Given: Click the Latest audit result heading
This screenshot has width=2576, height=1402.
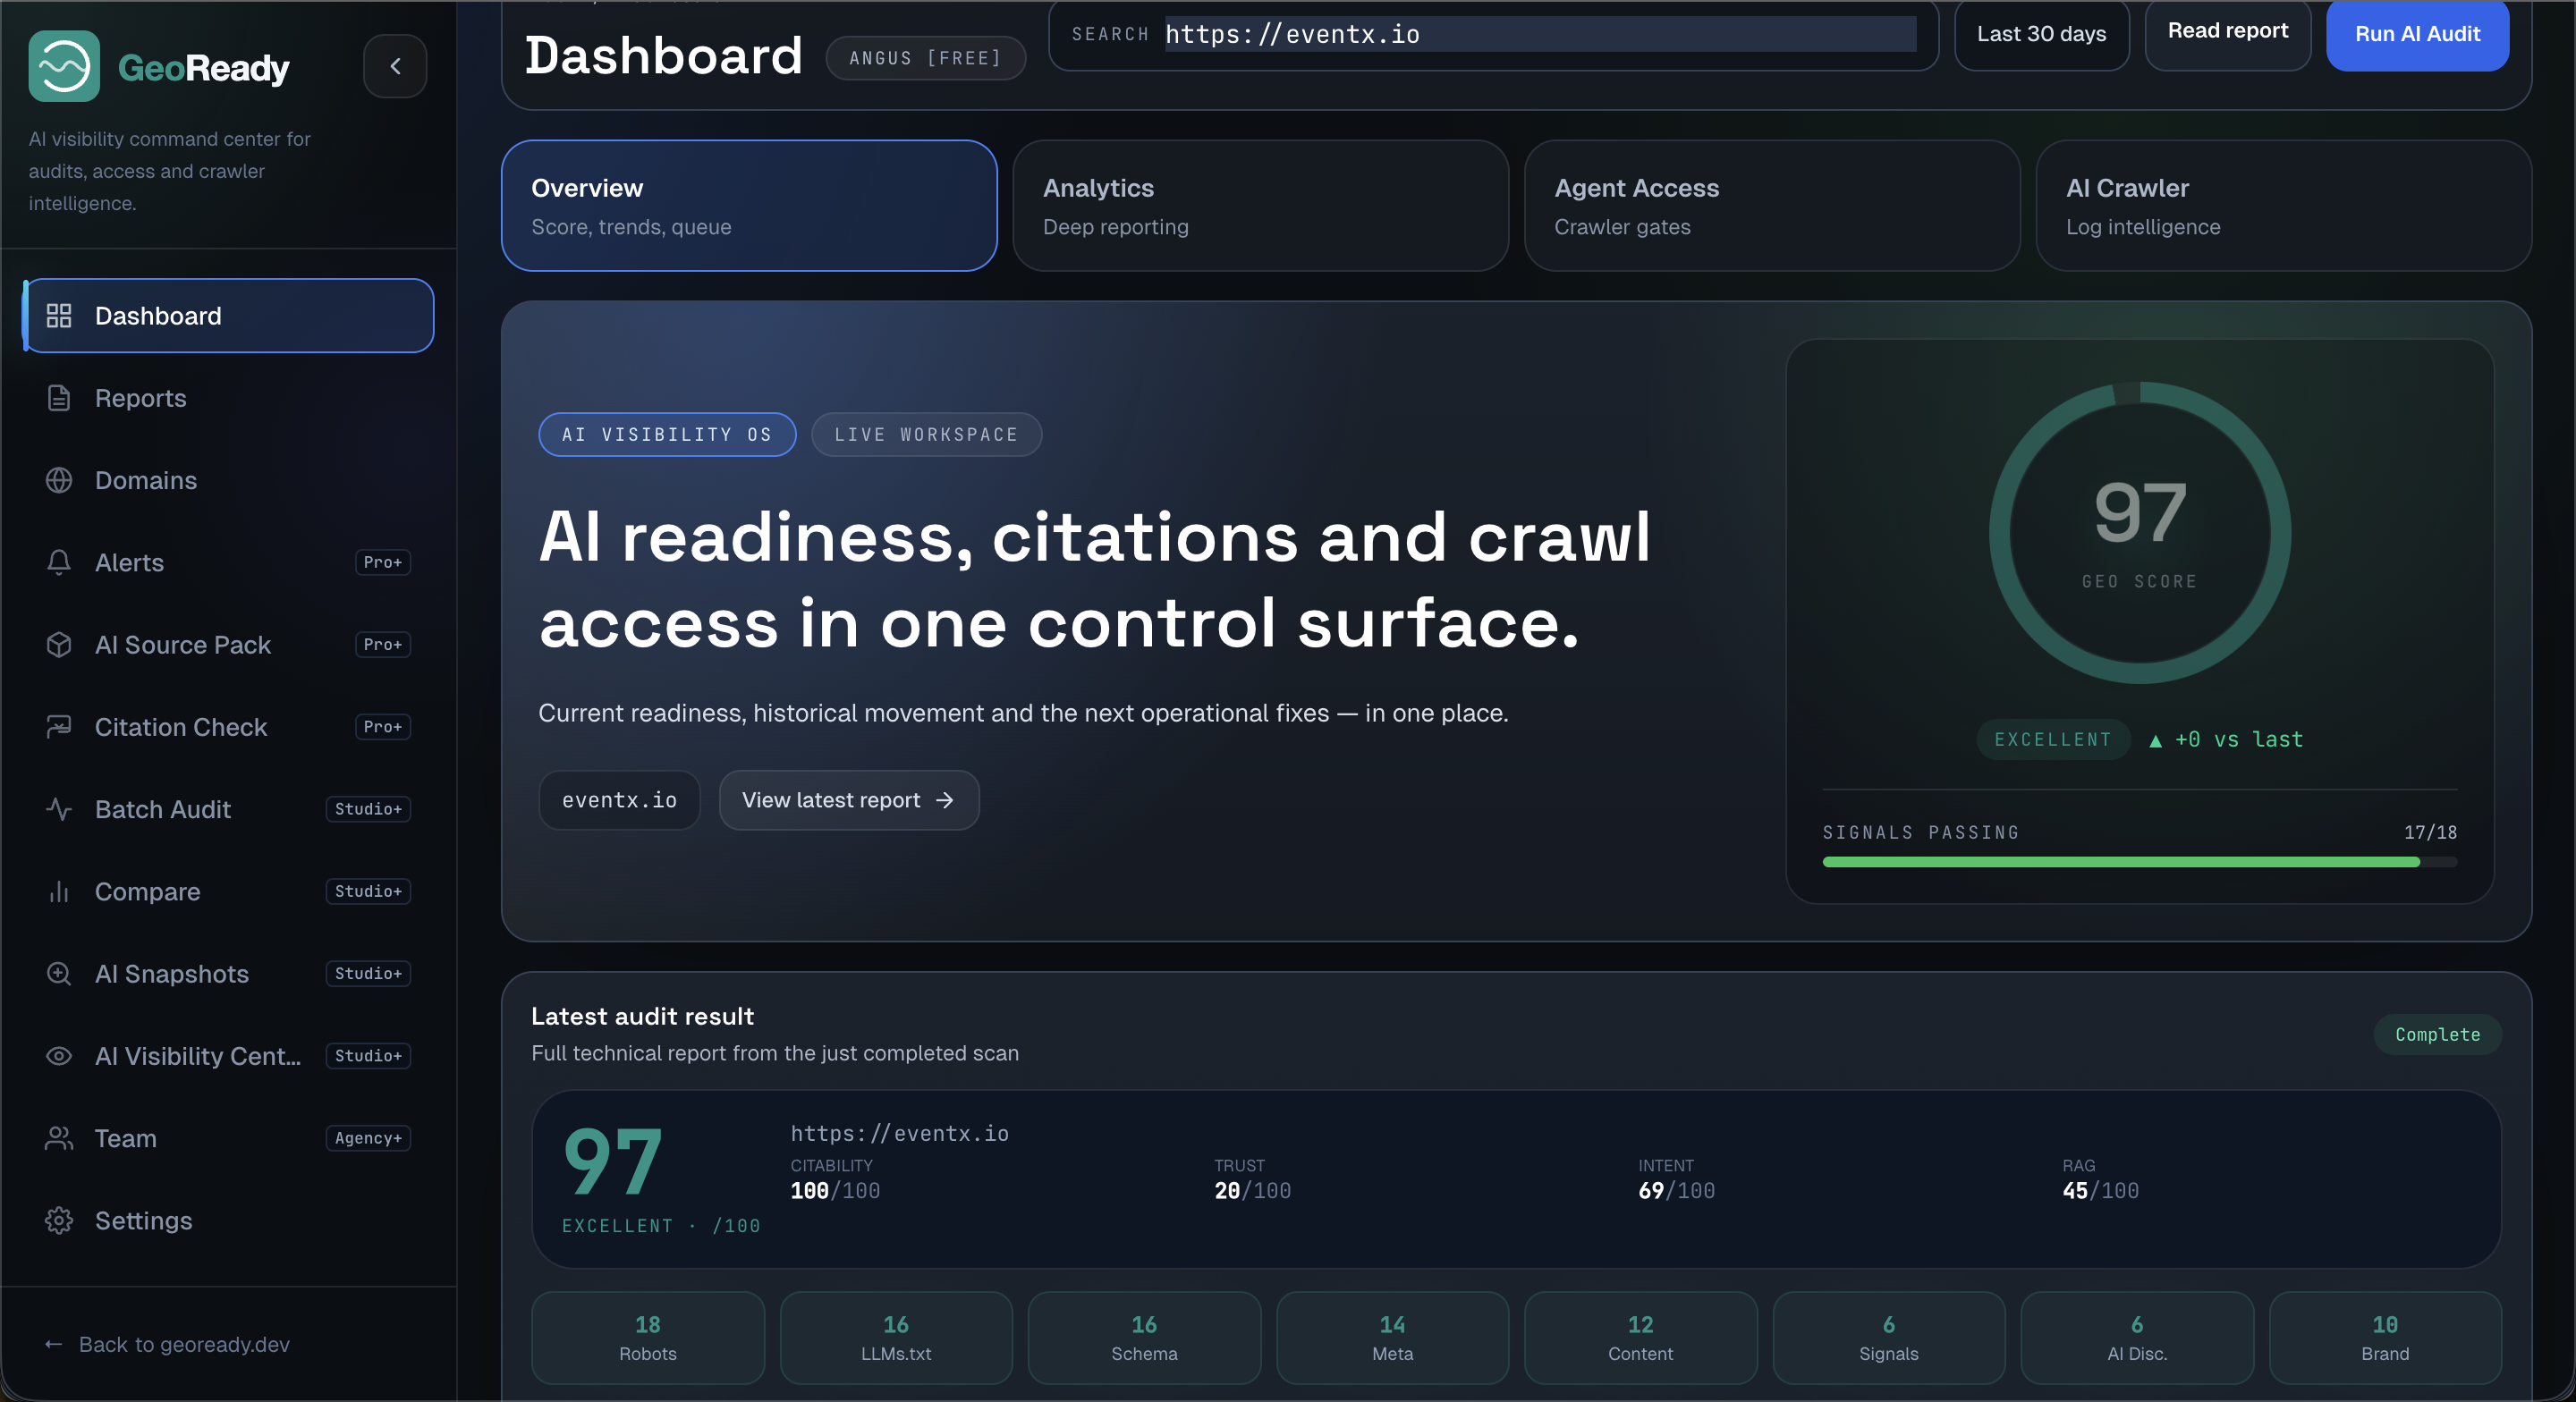Looking at the screenshot, I should point(642,1016).
